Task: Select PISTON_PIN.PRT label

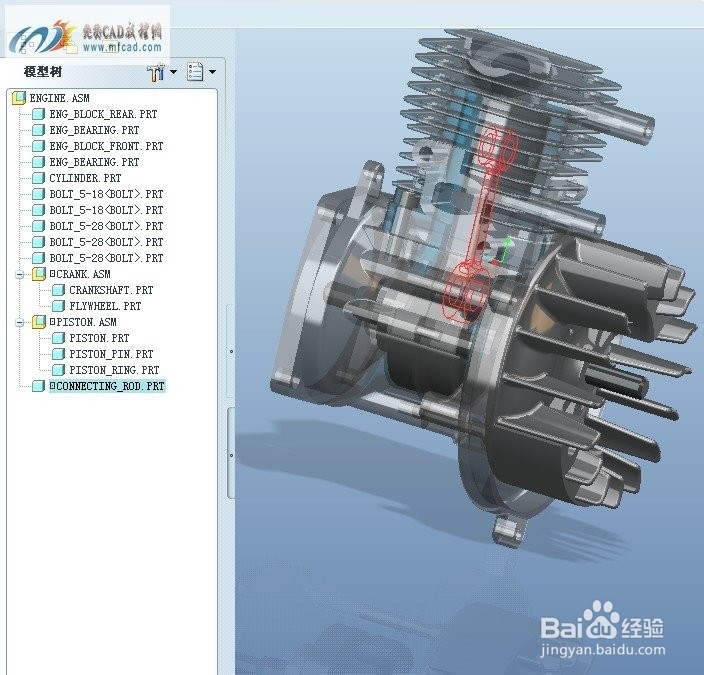Action: click(111, 354)
